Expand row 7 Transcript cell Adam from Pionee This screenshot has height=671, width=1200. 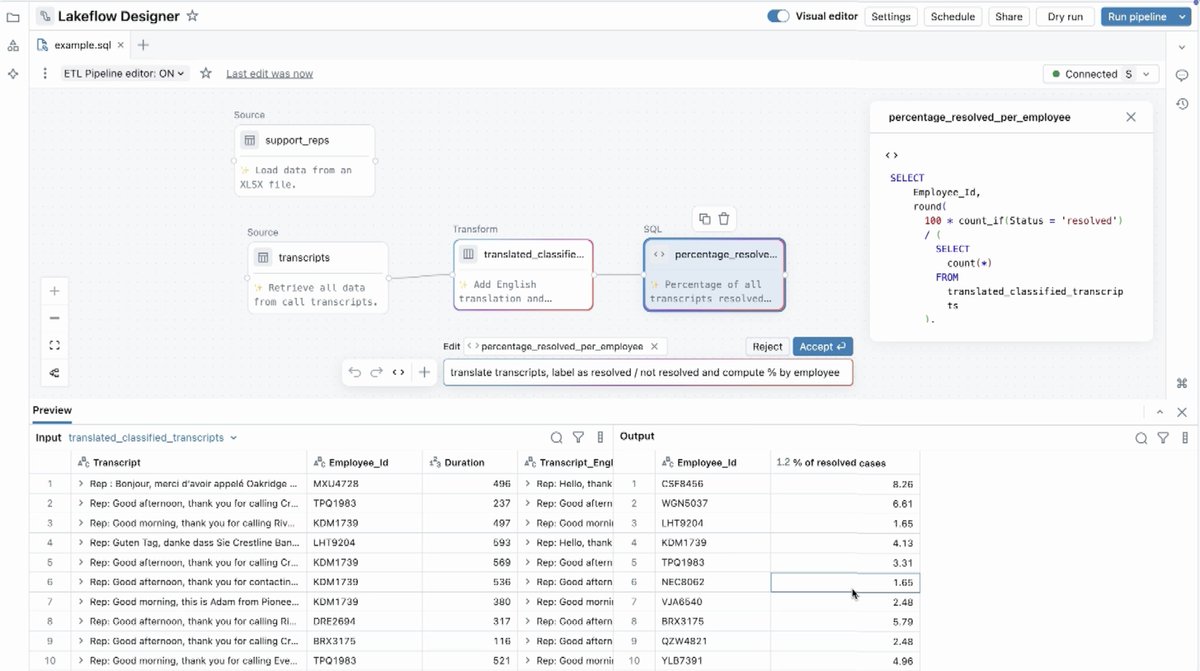coord(81,602)
